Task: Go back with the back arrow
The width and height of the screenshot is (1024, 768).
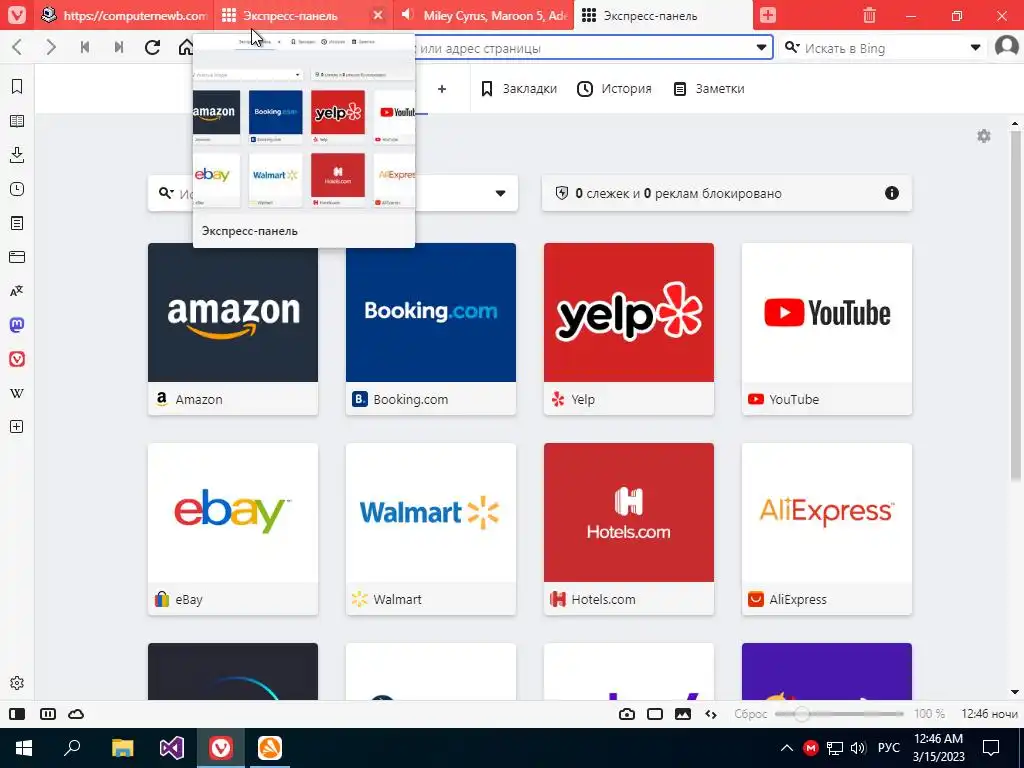Action: coord(18,47)
